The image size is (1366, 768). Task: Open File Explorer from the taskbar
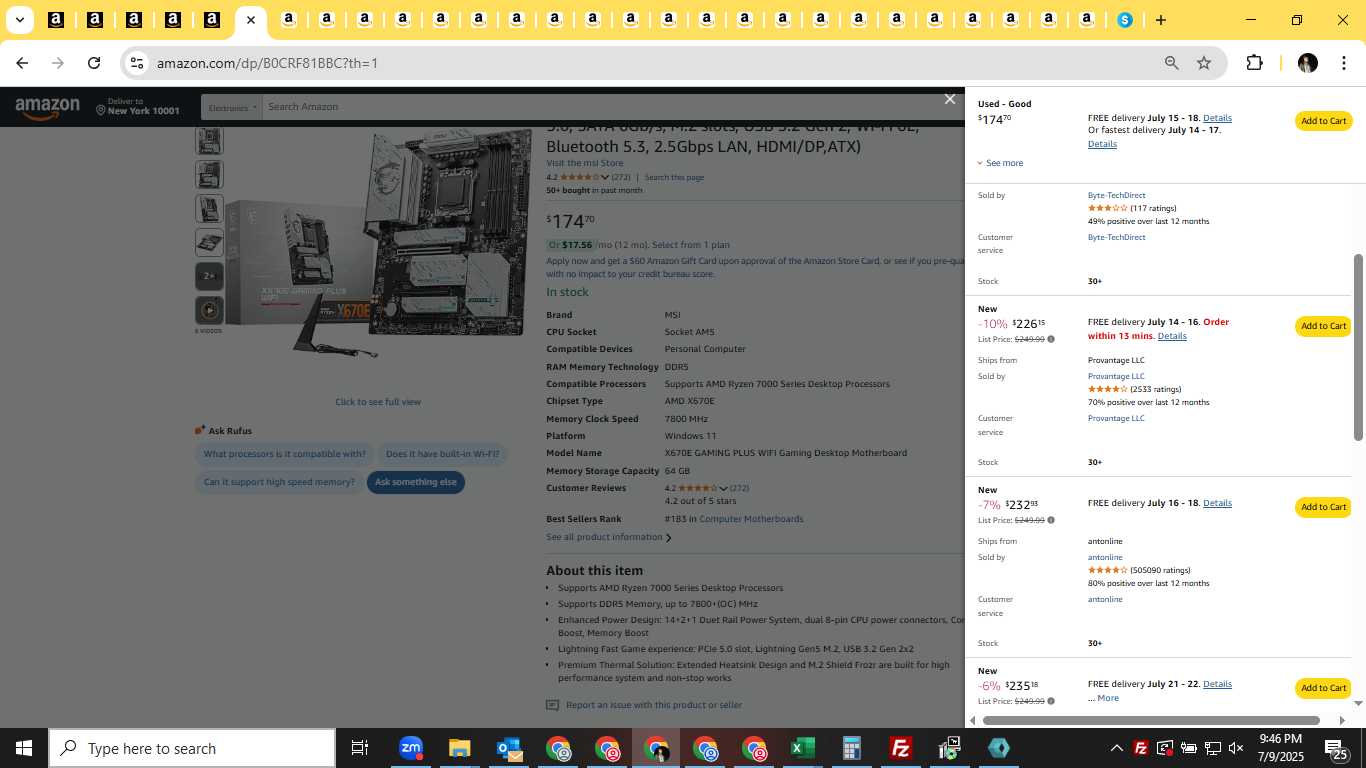459,748
